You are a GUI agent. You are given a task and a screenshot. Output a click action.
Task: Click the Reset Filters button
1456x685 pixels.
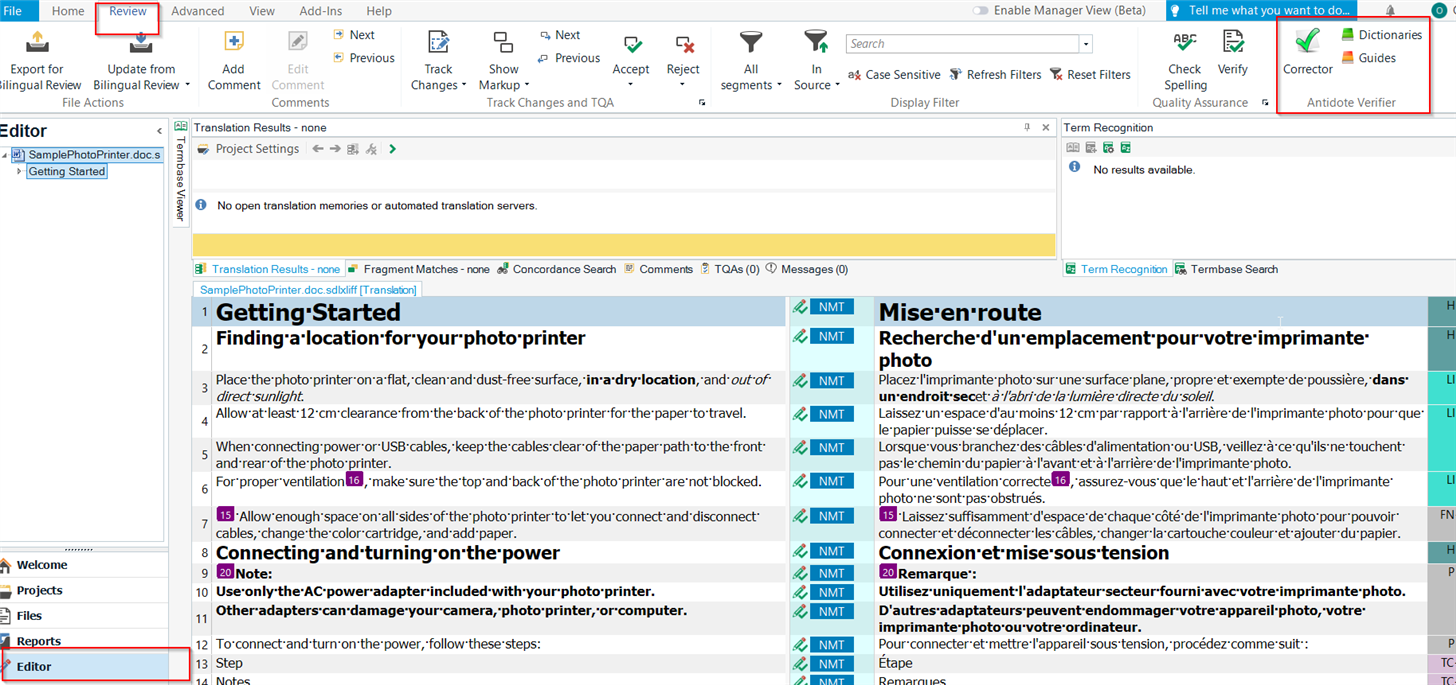(x=1090, y=75)
